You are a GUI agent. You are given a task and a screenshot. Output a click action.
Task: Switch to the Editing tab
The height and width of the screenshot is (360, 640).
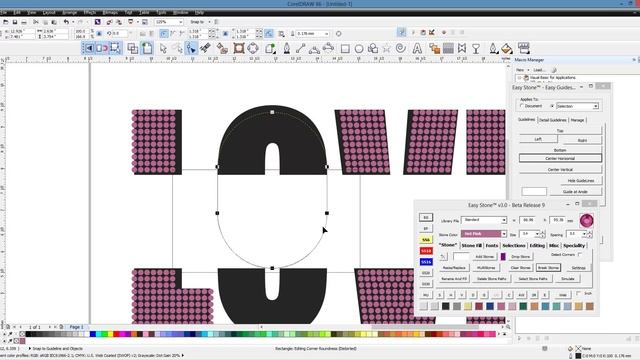click(x=537, y=245)
